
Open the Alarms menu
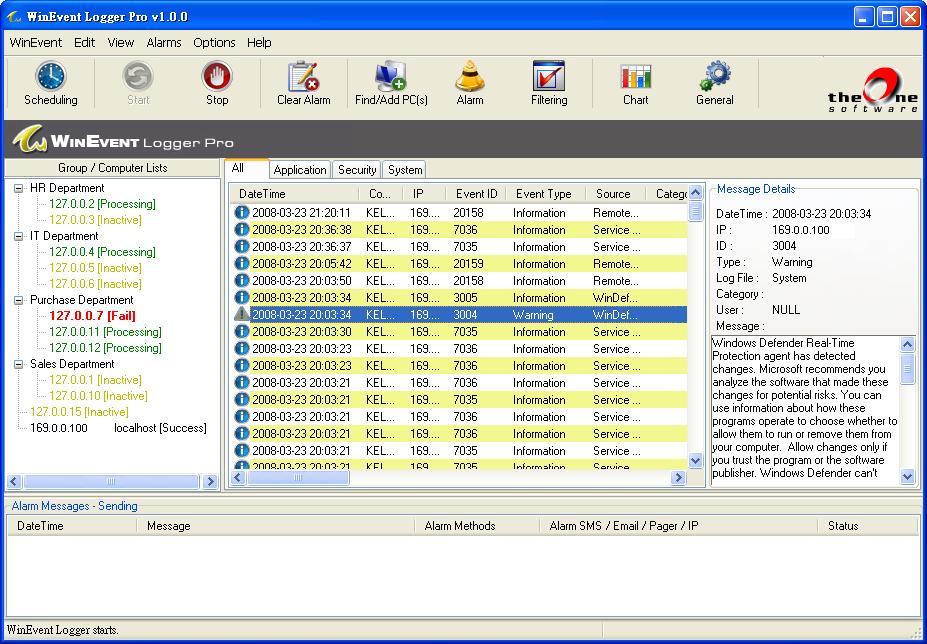164,43
